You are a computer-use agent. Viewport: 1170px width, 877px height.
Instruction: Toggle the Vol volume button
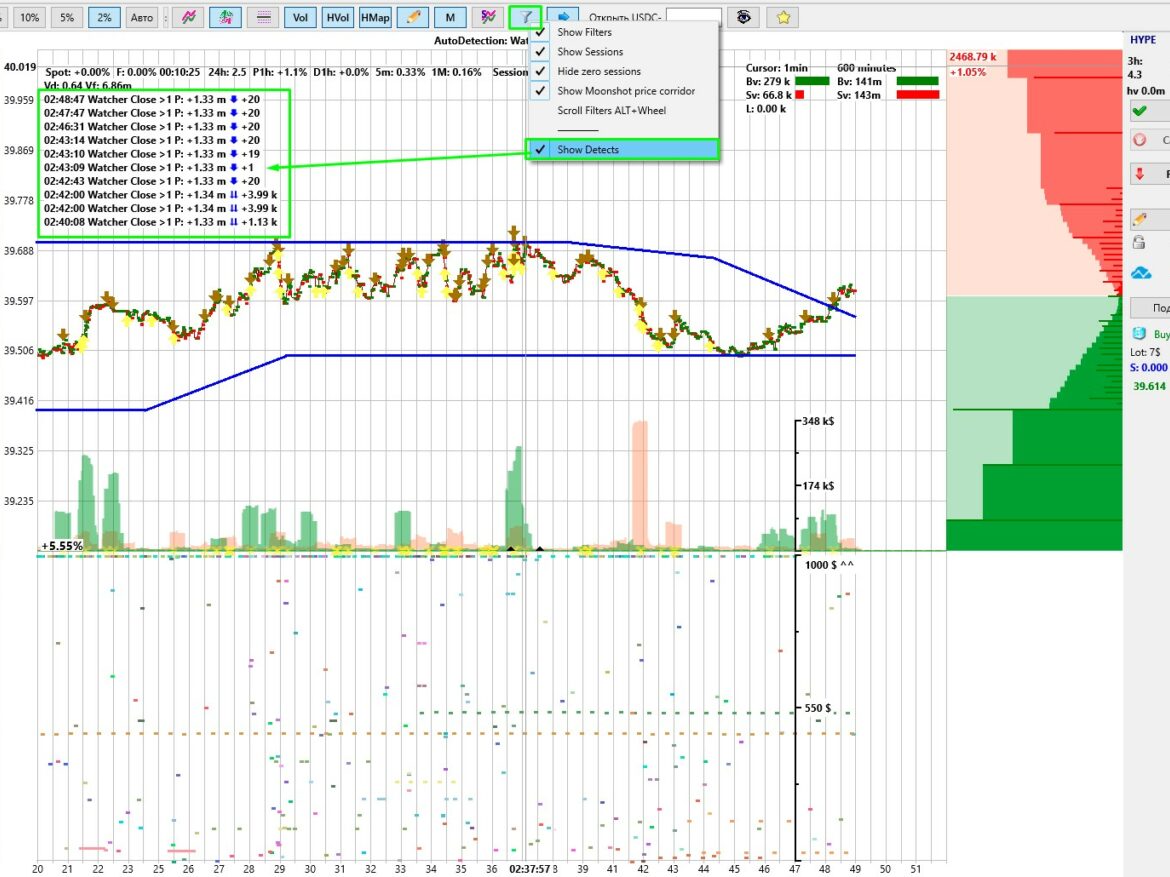[300, 17]
